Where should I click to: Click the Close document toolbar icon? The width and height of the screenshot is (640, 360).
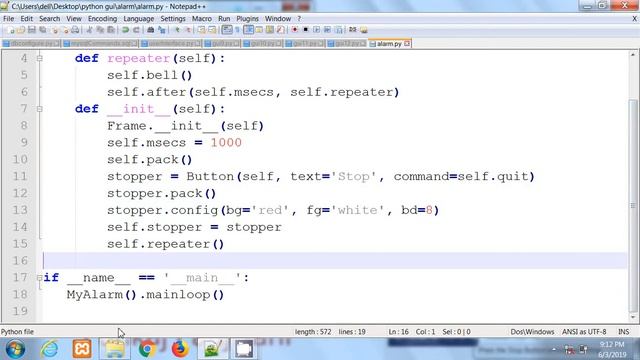click(55, 30)
